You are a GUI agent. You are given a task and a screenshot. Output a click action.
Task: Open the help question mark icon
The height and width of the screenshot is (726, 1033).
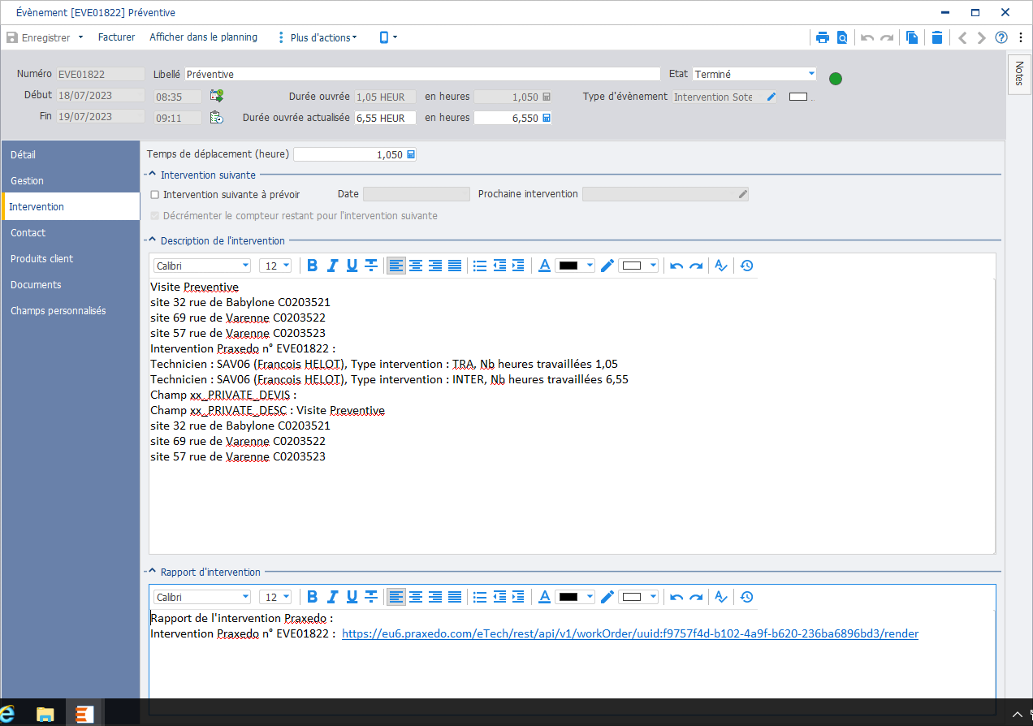(1001, 38)
